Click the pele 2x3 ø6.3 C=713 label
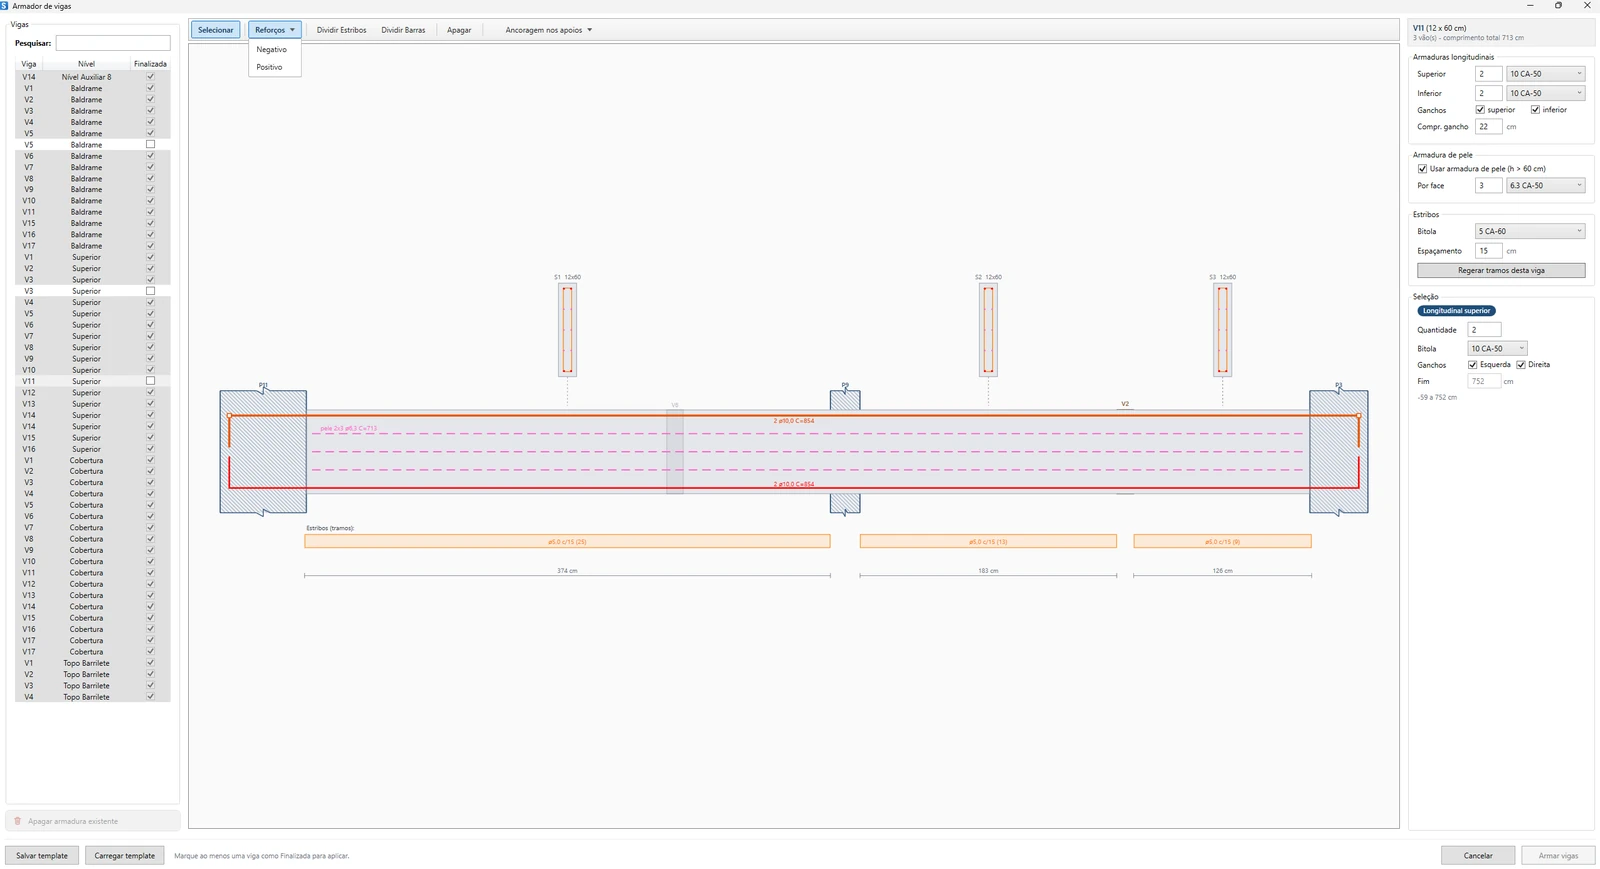Image resolution: width=1600 pixels, height=869 pixels. click(348, 429)
